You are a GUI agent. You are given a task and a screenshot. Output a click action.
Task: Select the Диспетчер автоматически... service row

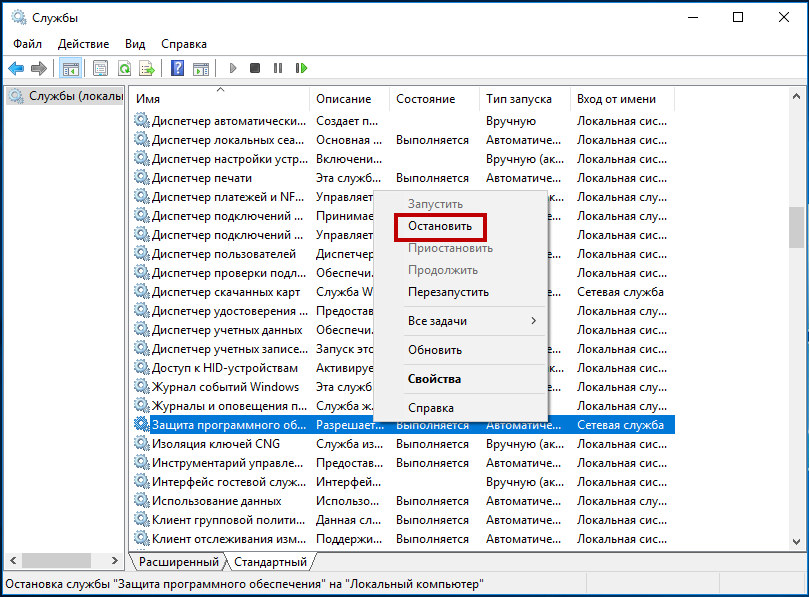tap(402, 121)
